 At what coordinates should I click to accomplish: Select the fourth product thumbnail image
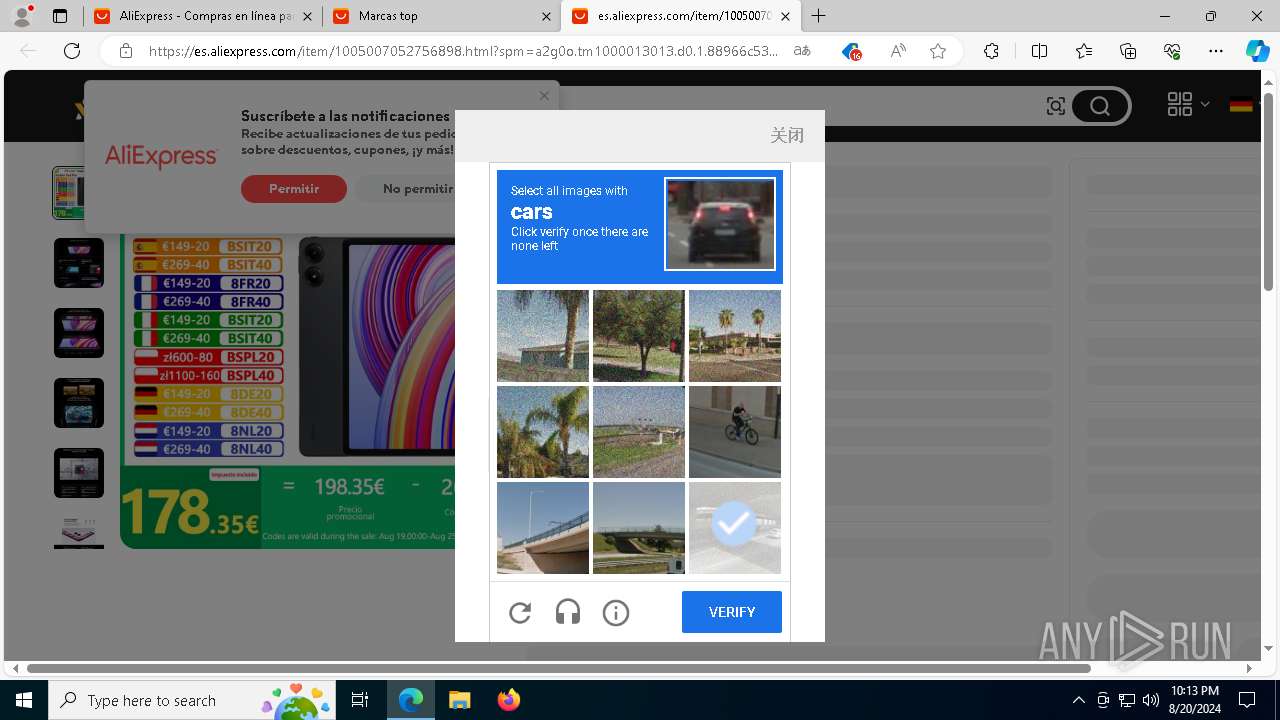(x=79, y=403)
